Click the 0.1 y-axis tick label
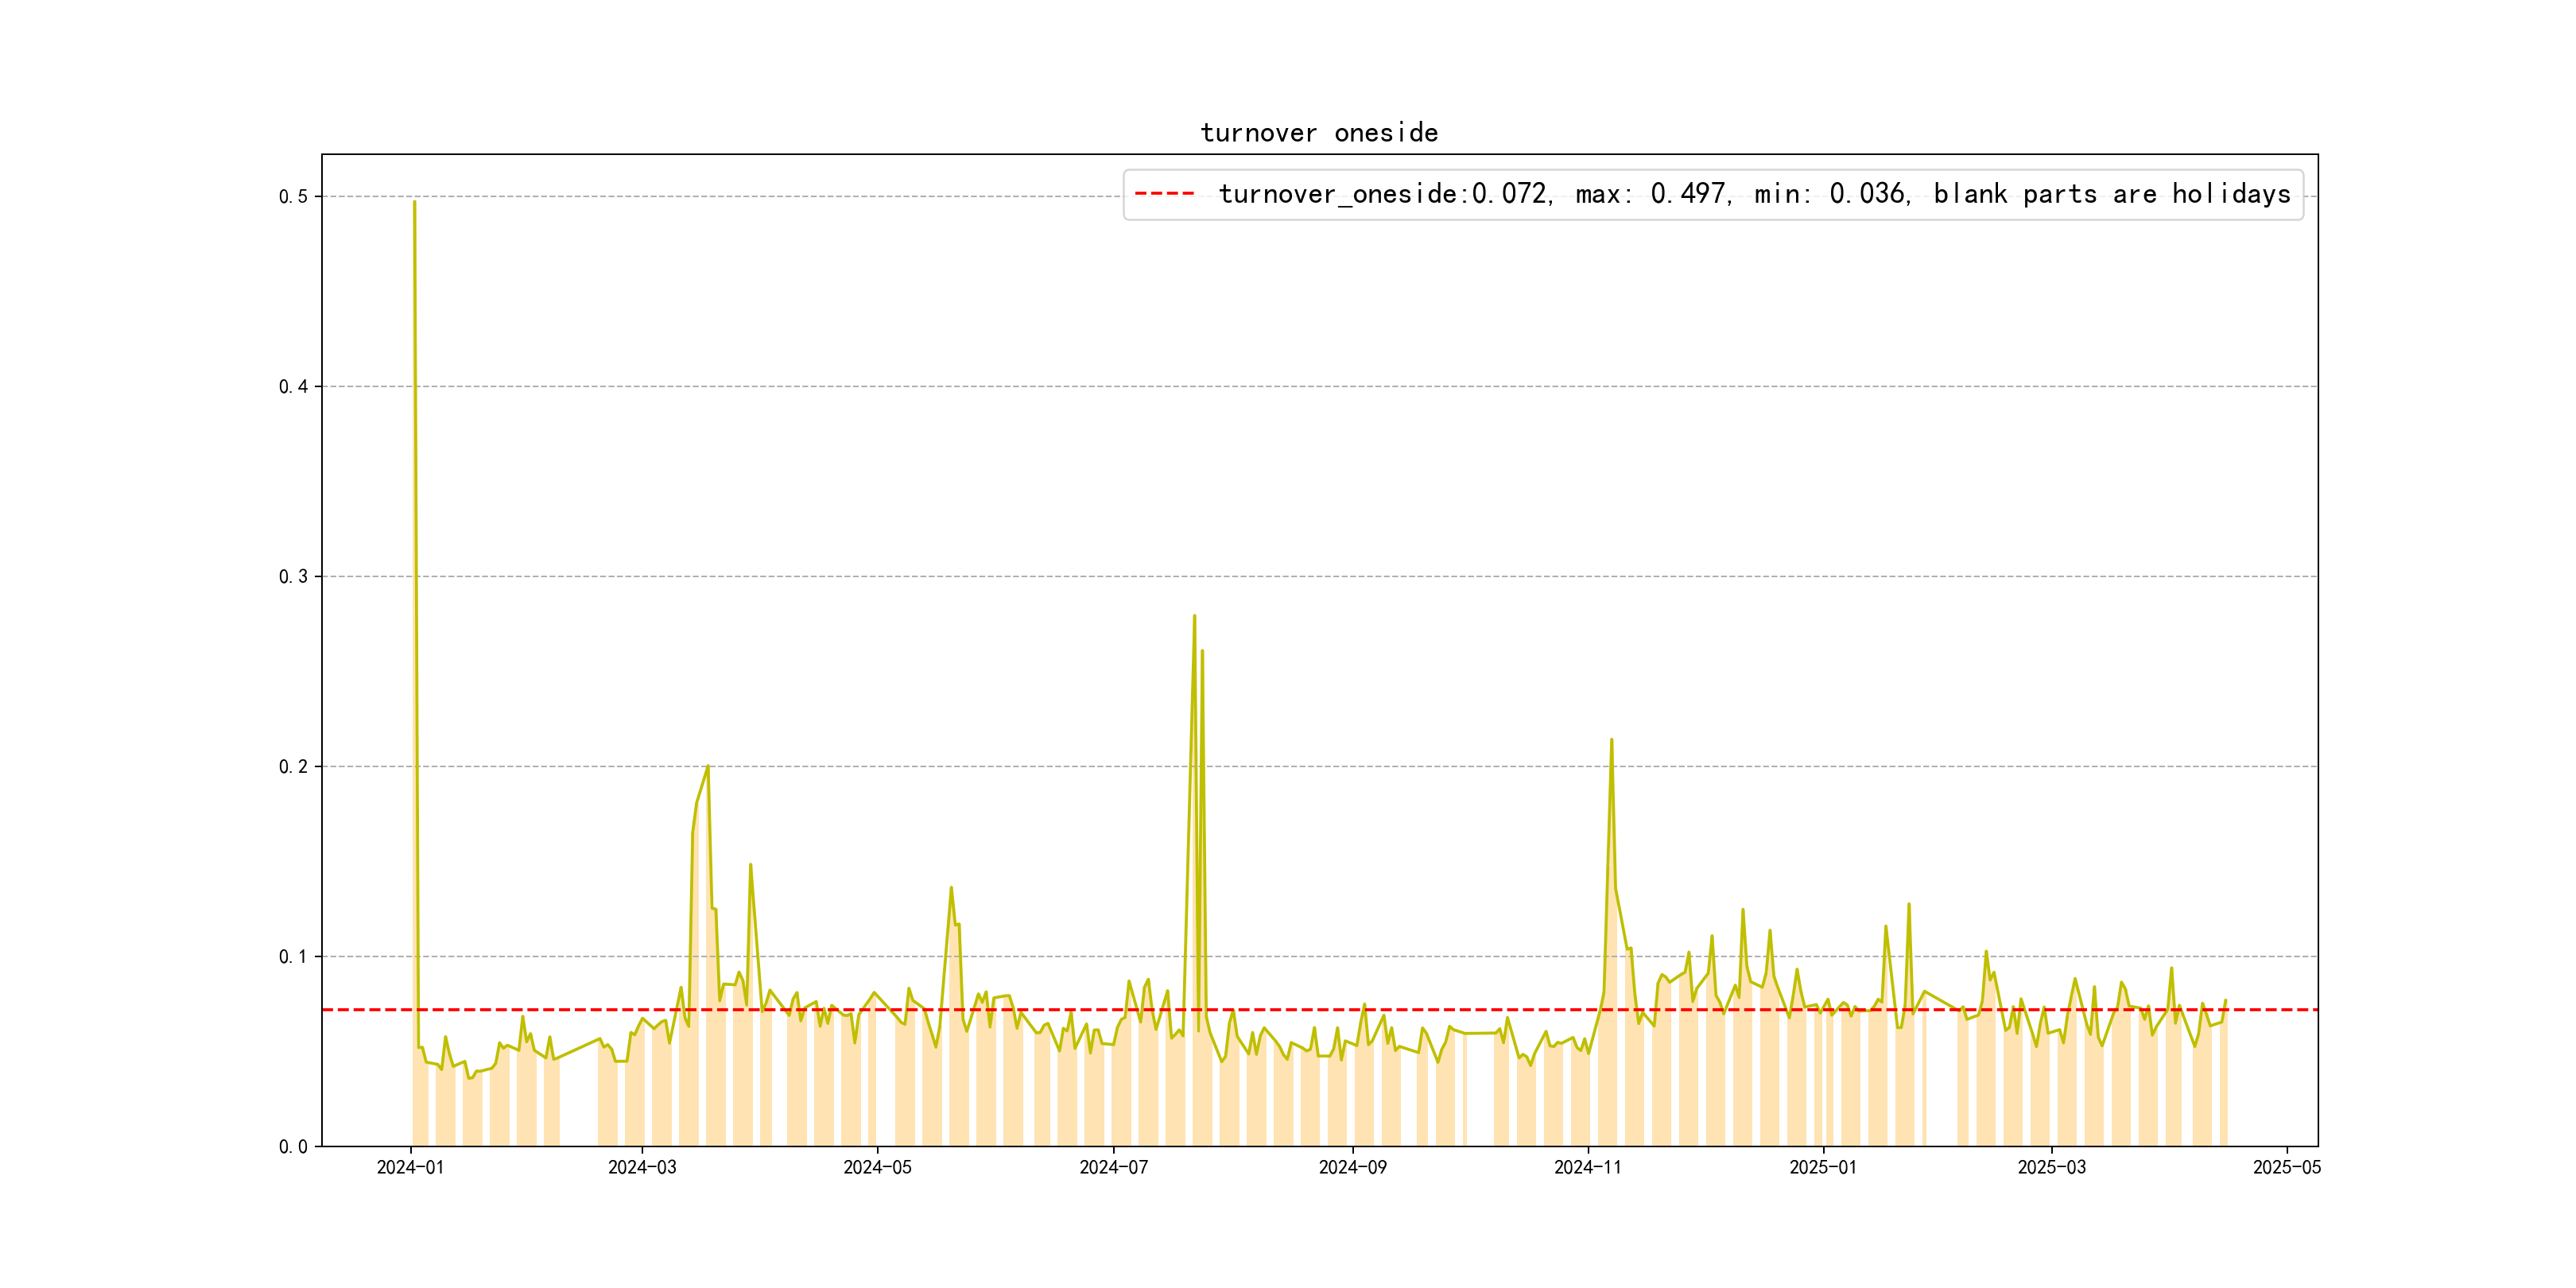2576x1288 pixels. (x=293, y=957)
